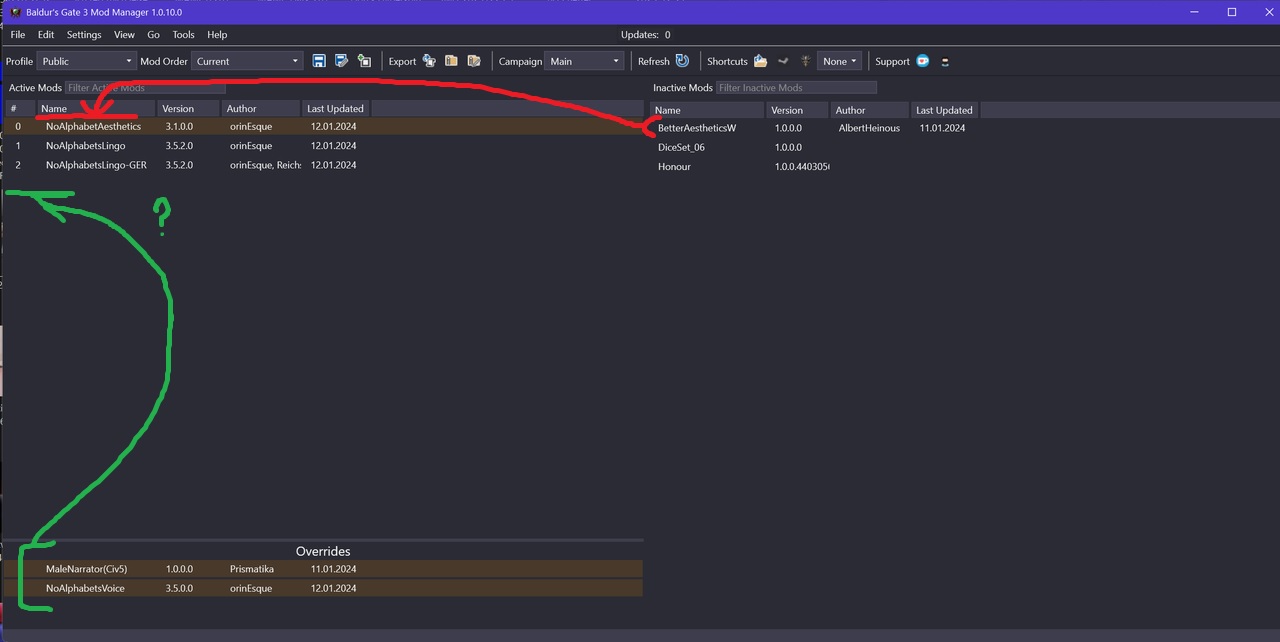
Task: Sort active mods by Version header
Action: tap(188, 108)
